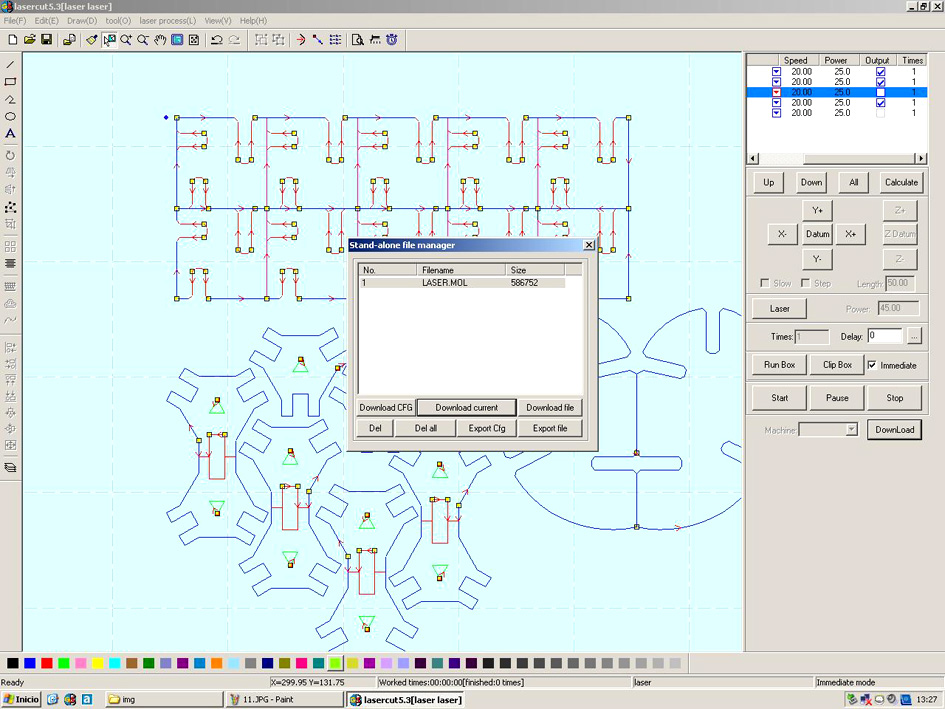The height and width of the screenshot is (709, 945).
Task: Select the Line drawing tool
Action: [x=10, y=64]
